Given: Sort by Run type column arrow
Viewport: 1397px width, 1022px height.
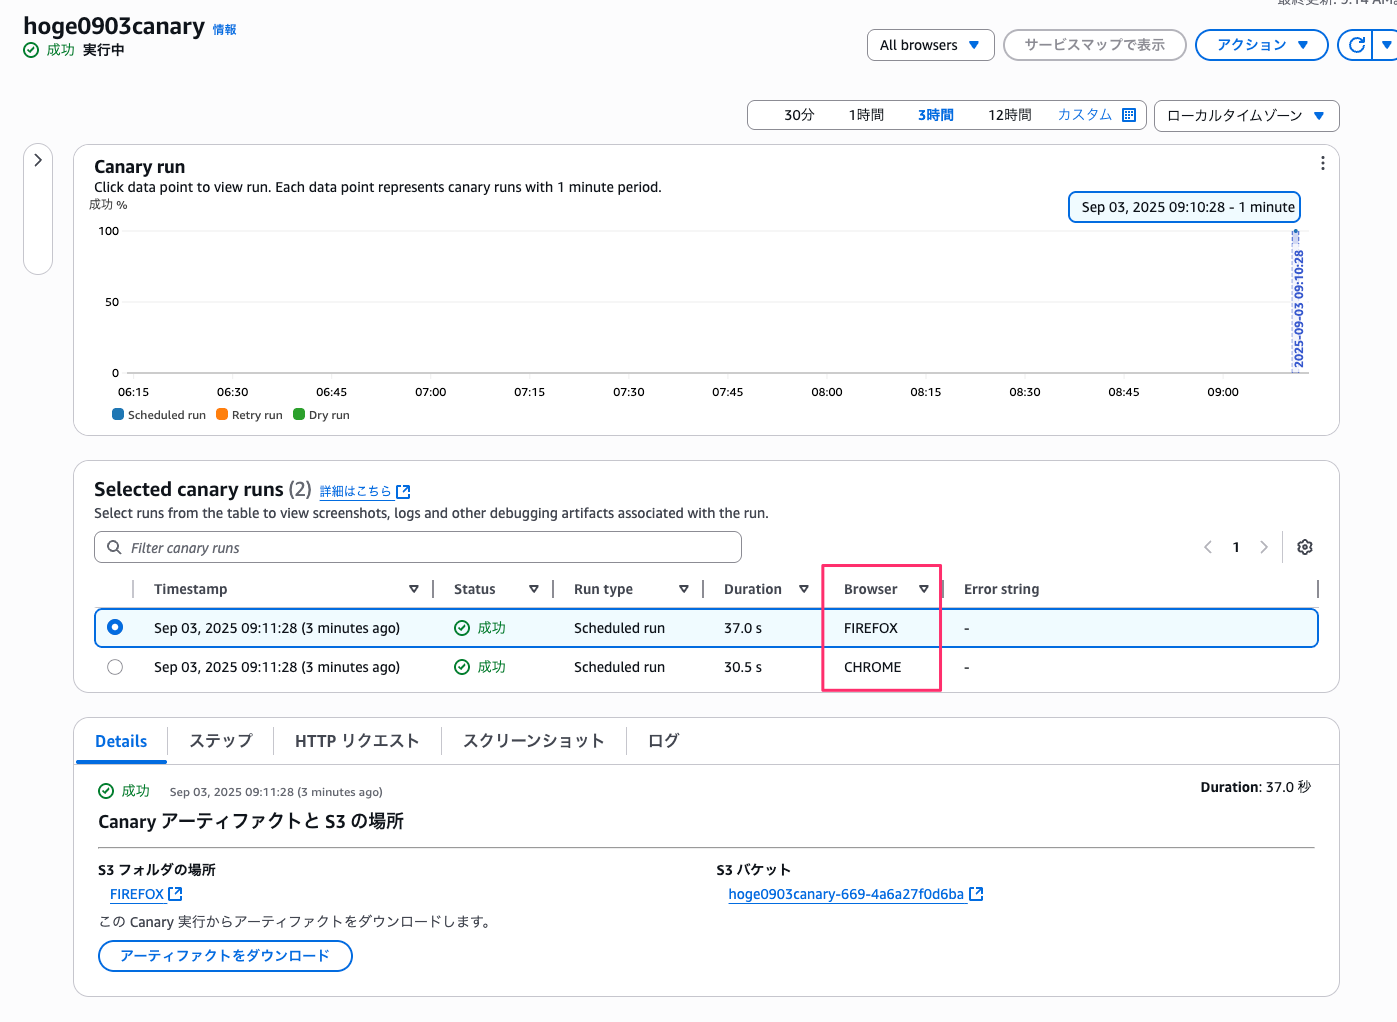Looking at the screenshot, I should coord(684,589).
